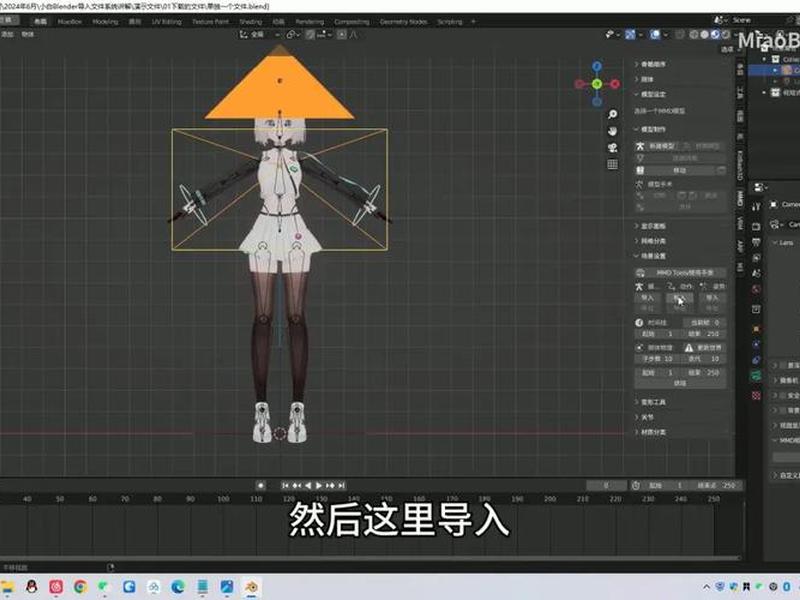Open File Explorer from the taskbar
This screenshot has height=600, width=800.
(x=7, y=587)
